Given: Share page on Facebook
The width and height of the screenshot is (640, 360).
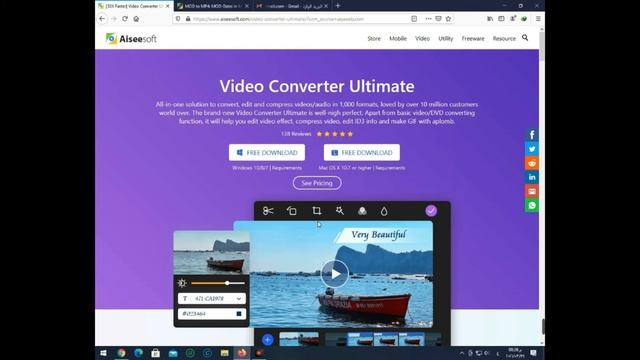Looking at the screenshot, I should (x=532, y=135).
